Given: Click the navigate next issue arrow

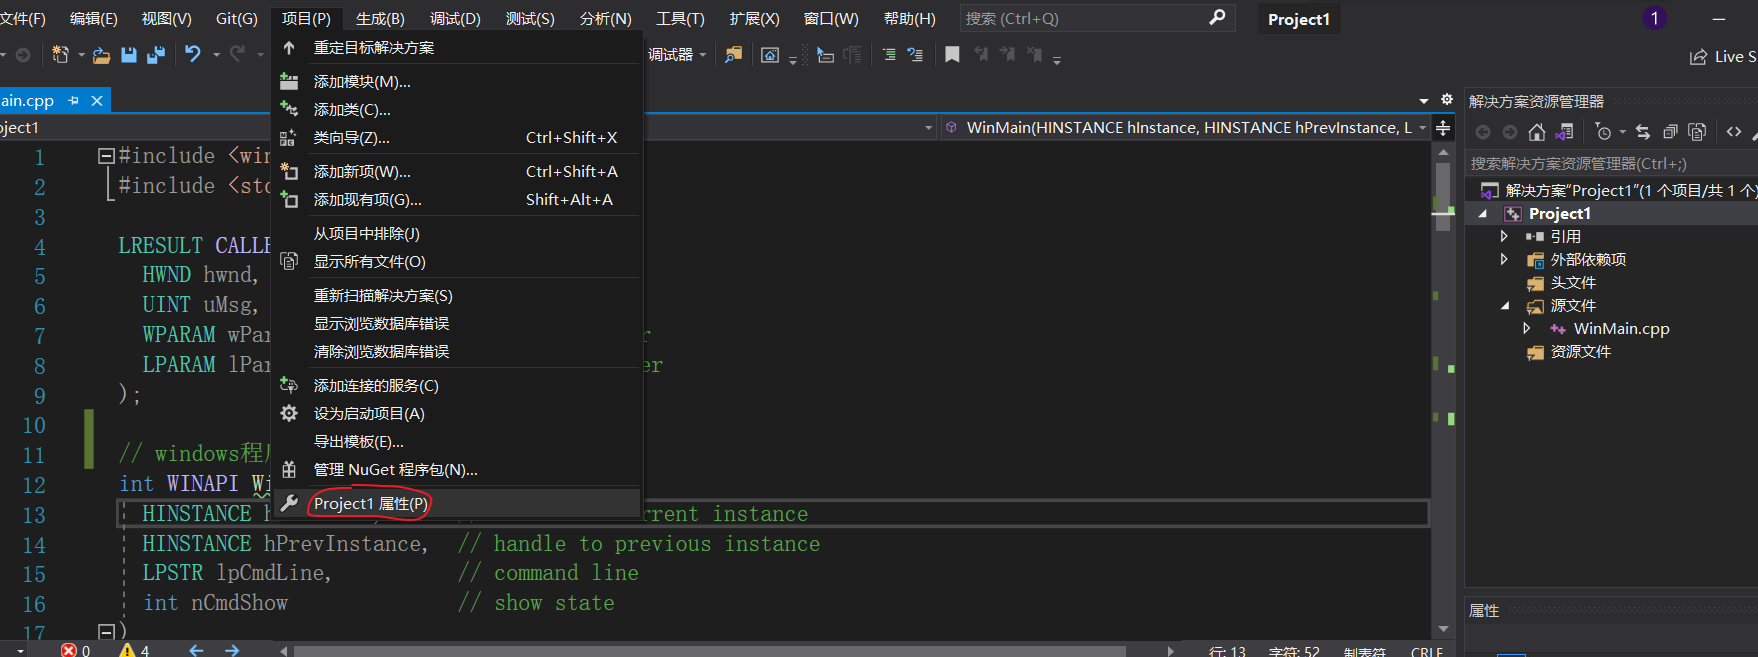Looking at the screenshot, I should pos(232,650).
